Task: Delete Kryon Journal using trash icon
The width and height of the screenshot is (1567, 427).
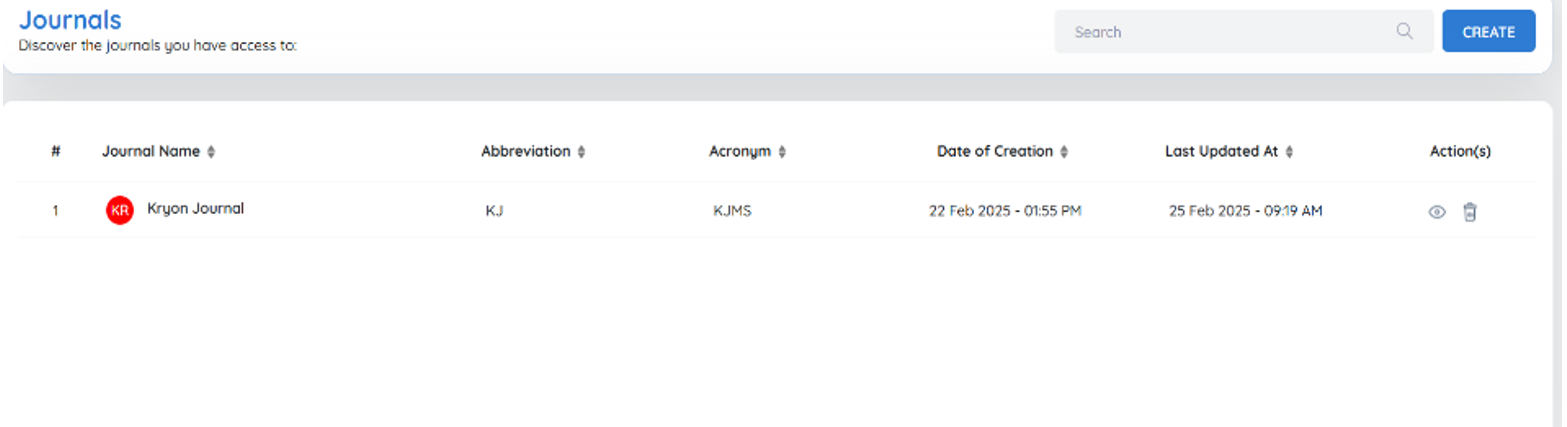Action: (1469, 212)
